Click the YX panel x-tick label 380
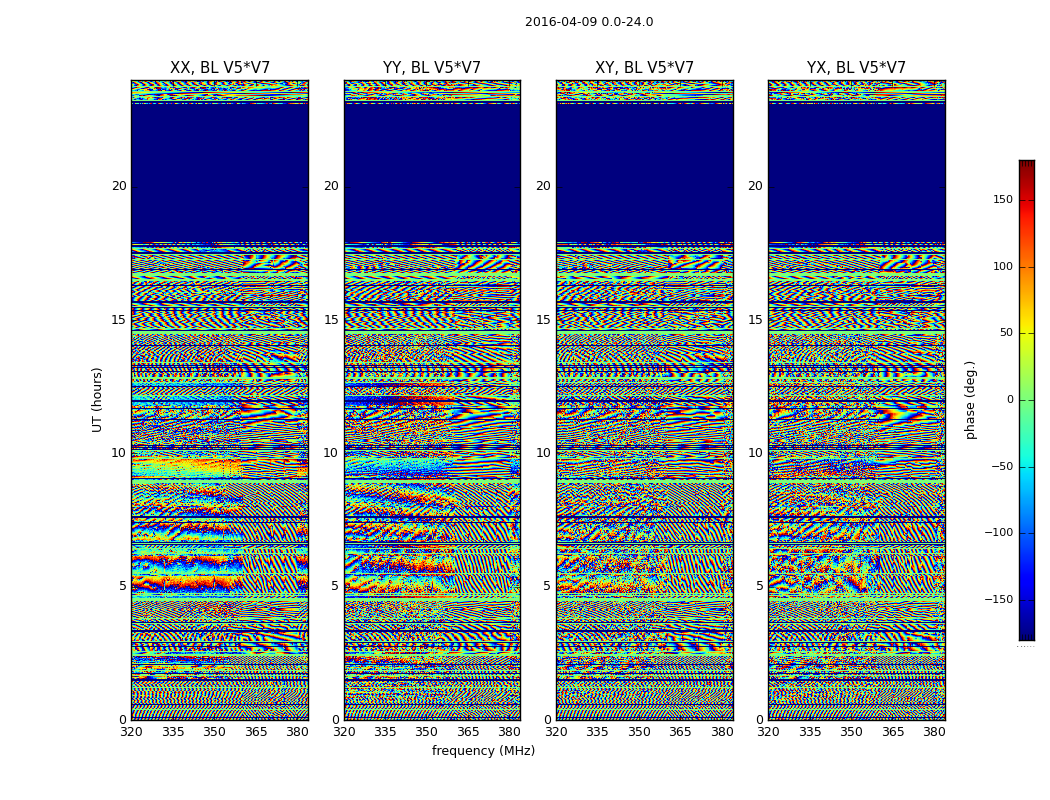The height and width of the screenshot is (800, 1050). click(934, 732)
